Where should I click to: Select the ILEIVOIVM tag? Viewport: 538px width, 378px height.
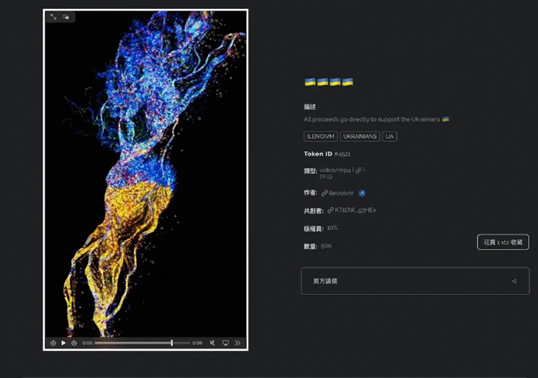pos(320,137)
